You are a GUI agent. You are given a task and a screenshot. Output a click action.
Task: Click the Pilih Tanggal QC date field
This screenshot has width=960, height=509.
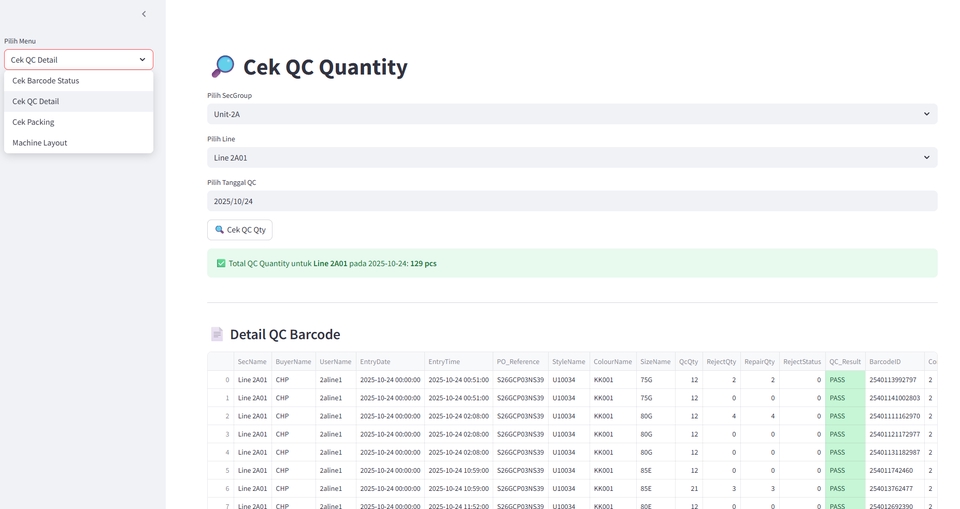click(572, 201)
